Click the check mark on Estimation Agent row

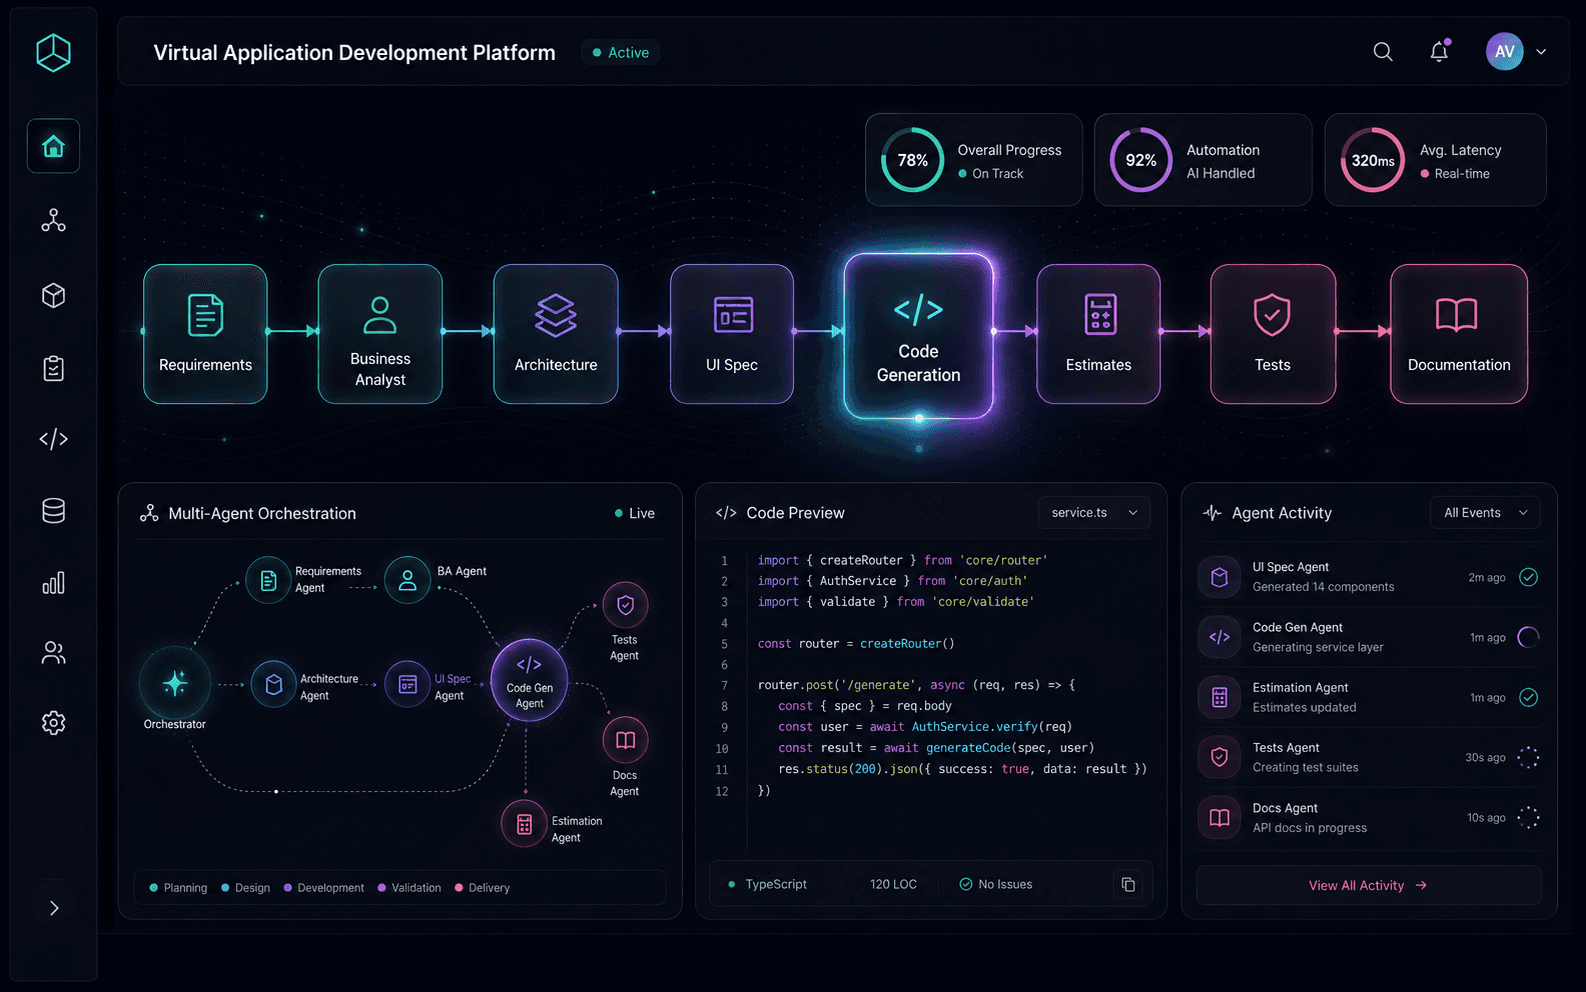coord(1528,697)
